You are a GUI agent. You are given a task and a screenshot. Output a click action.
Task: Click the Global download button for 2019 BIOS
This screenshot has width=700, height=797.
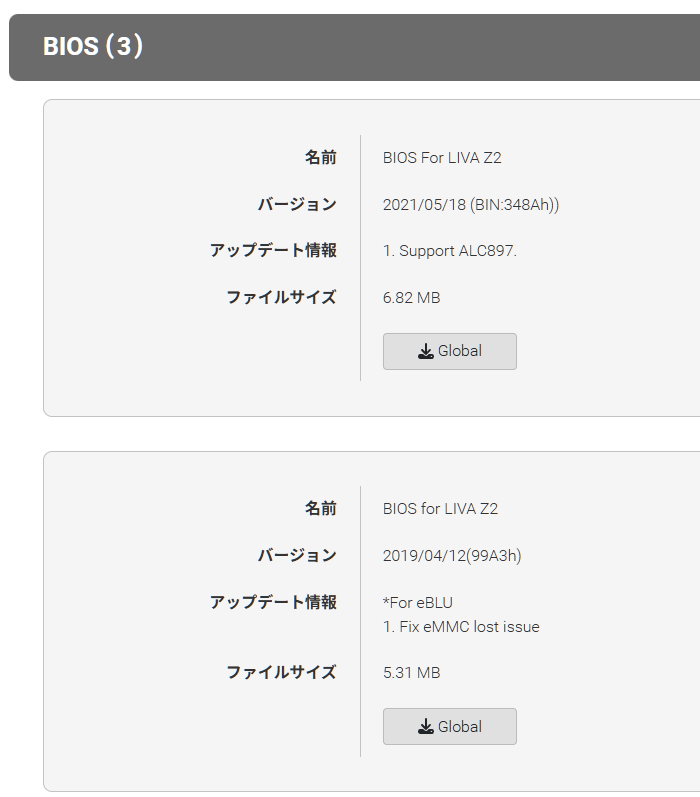pos(449,726)
